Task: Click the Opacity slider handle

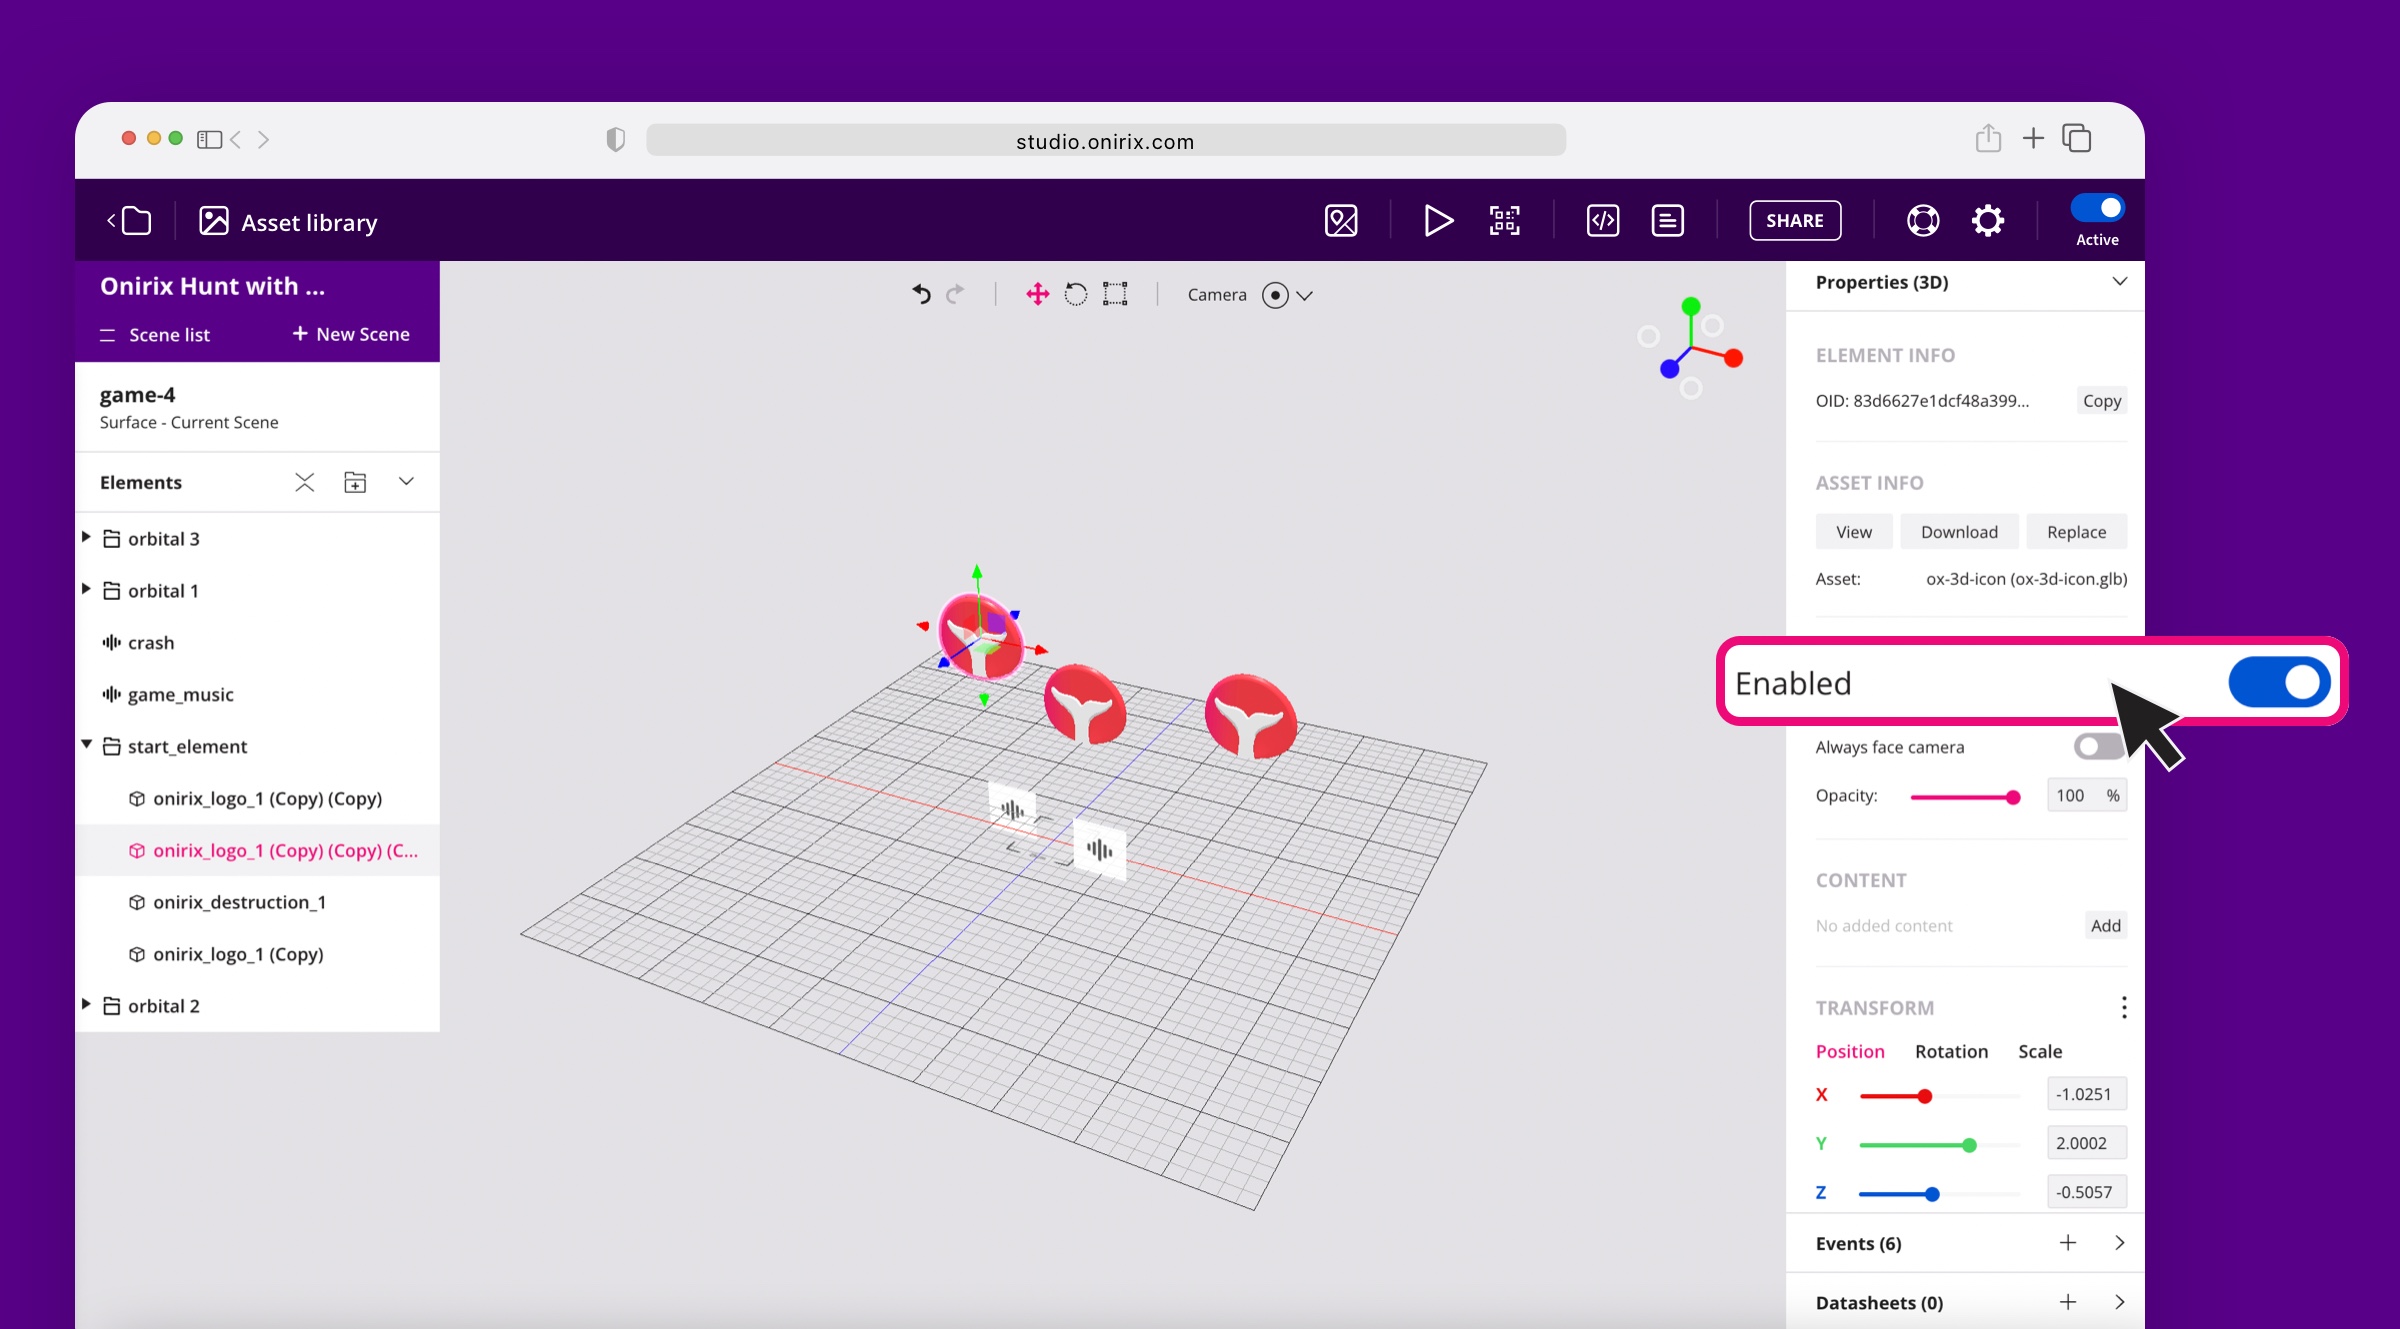Action: tap(2013, 797)
